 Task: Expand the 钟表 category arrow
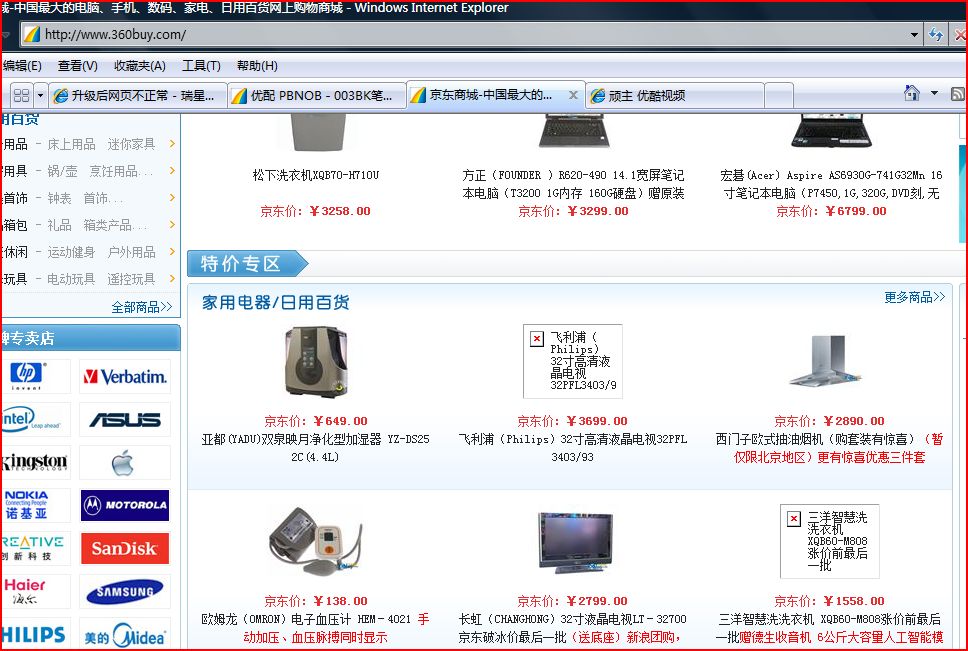(172, 197)
